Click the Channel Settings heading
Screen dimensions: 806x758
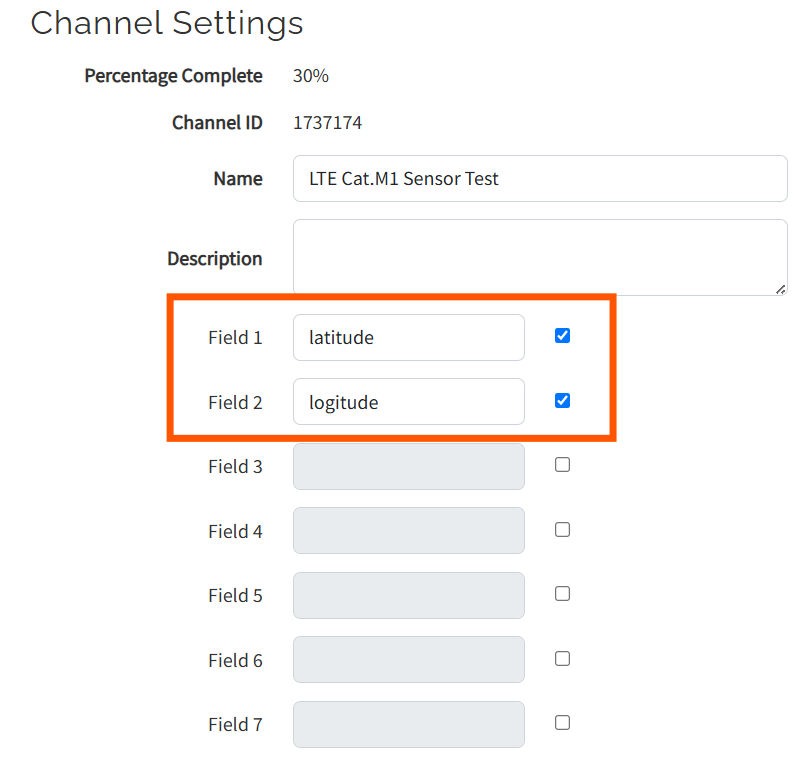pyautogui.click(x=167, y=24)
